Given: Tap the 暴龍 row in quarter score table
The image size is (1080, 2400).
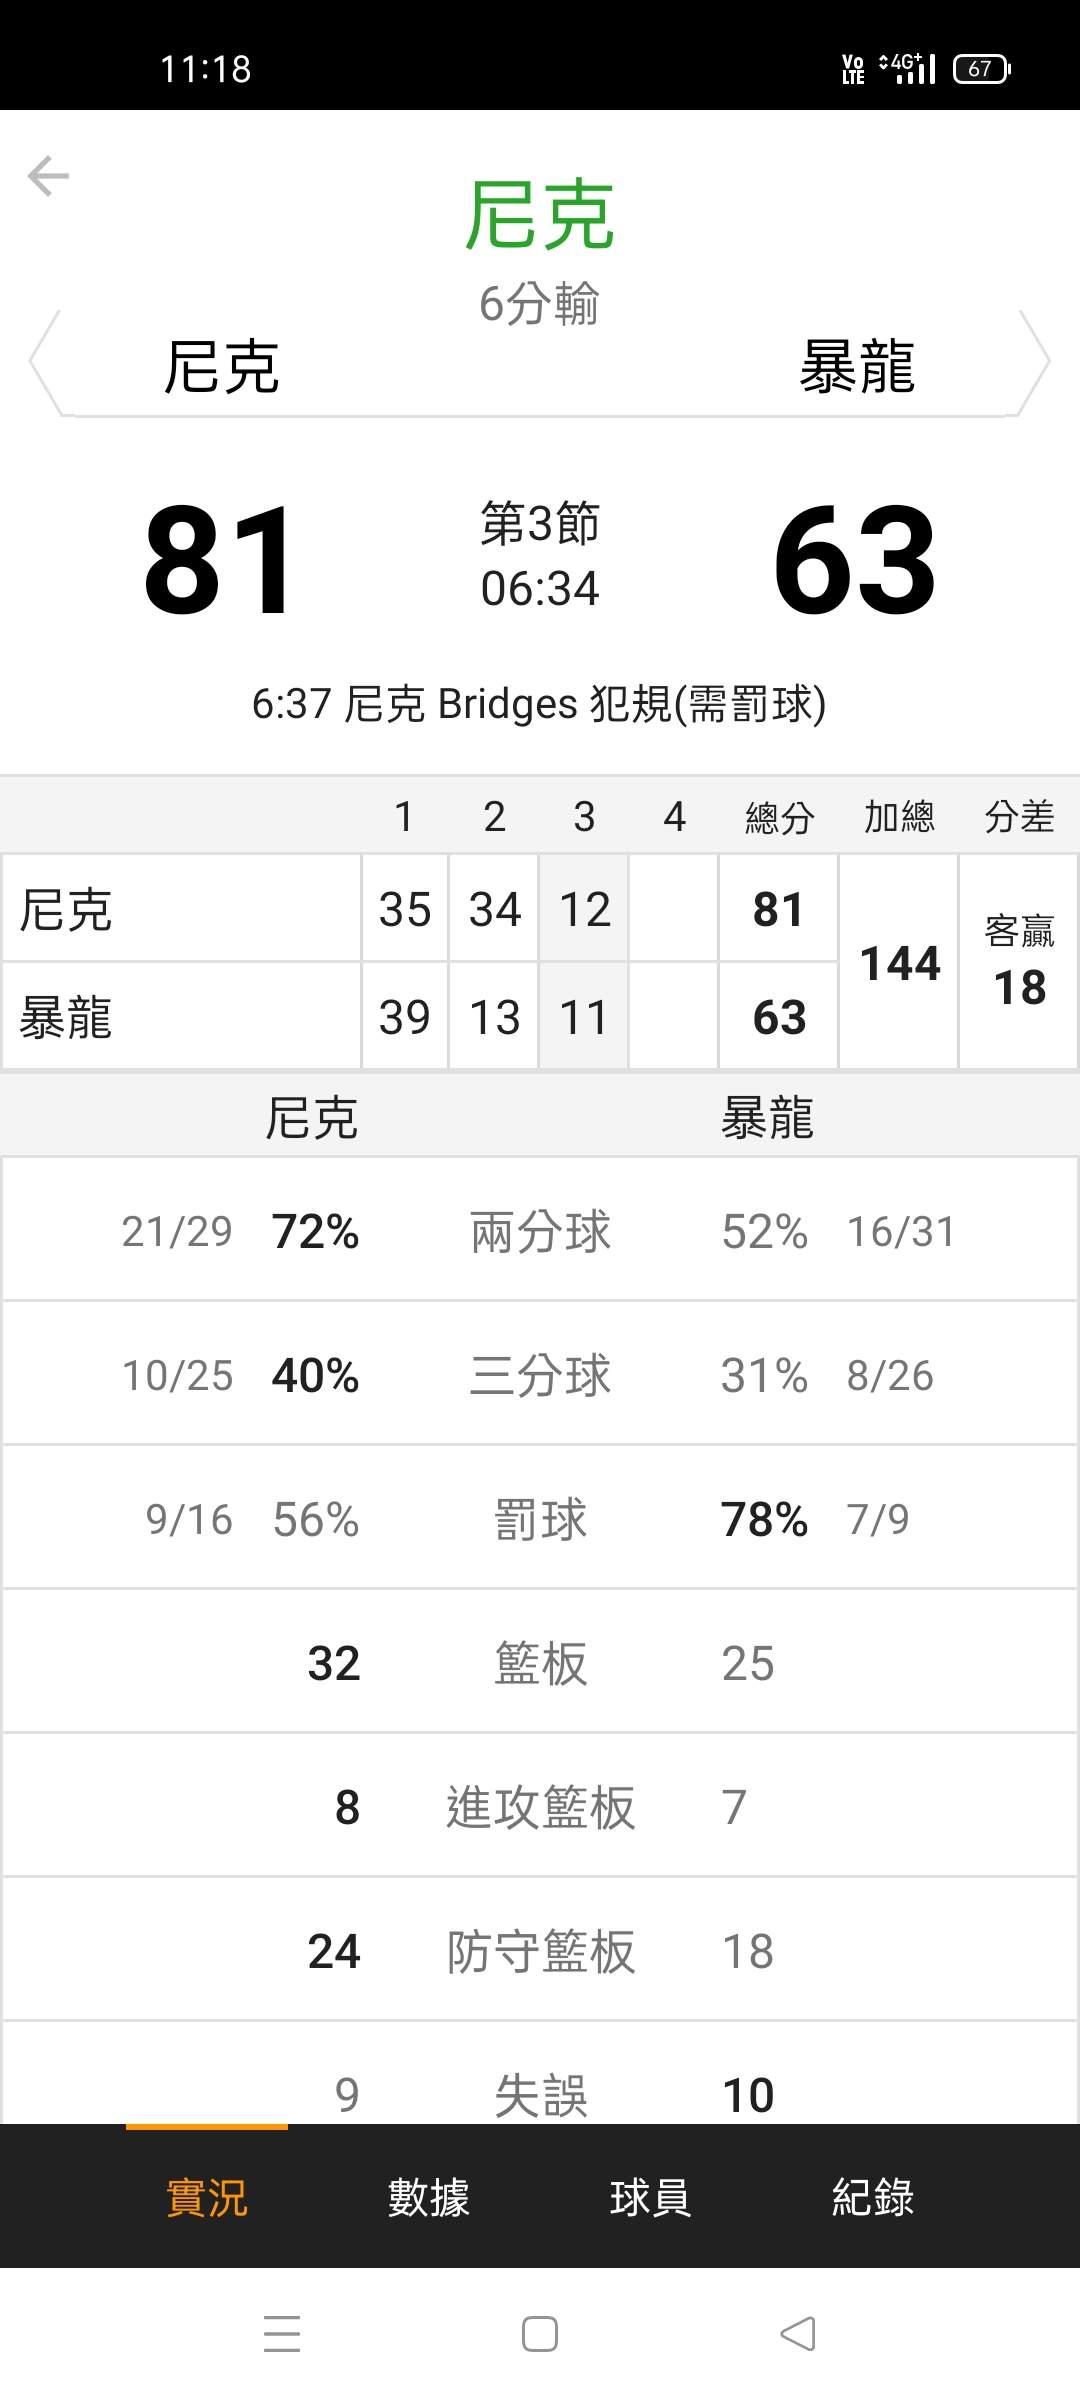Looking at the screenshot, I should (x=180, y=1017).
